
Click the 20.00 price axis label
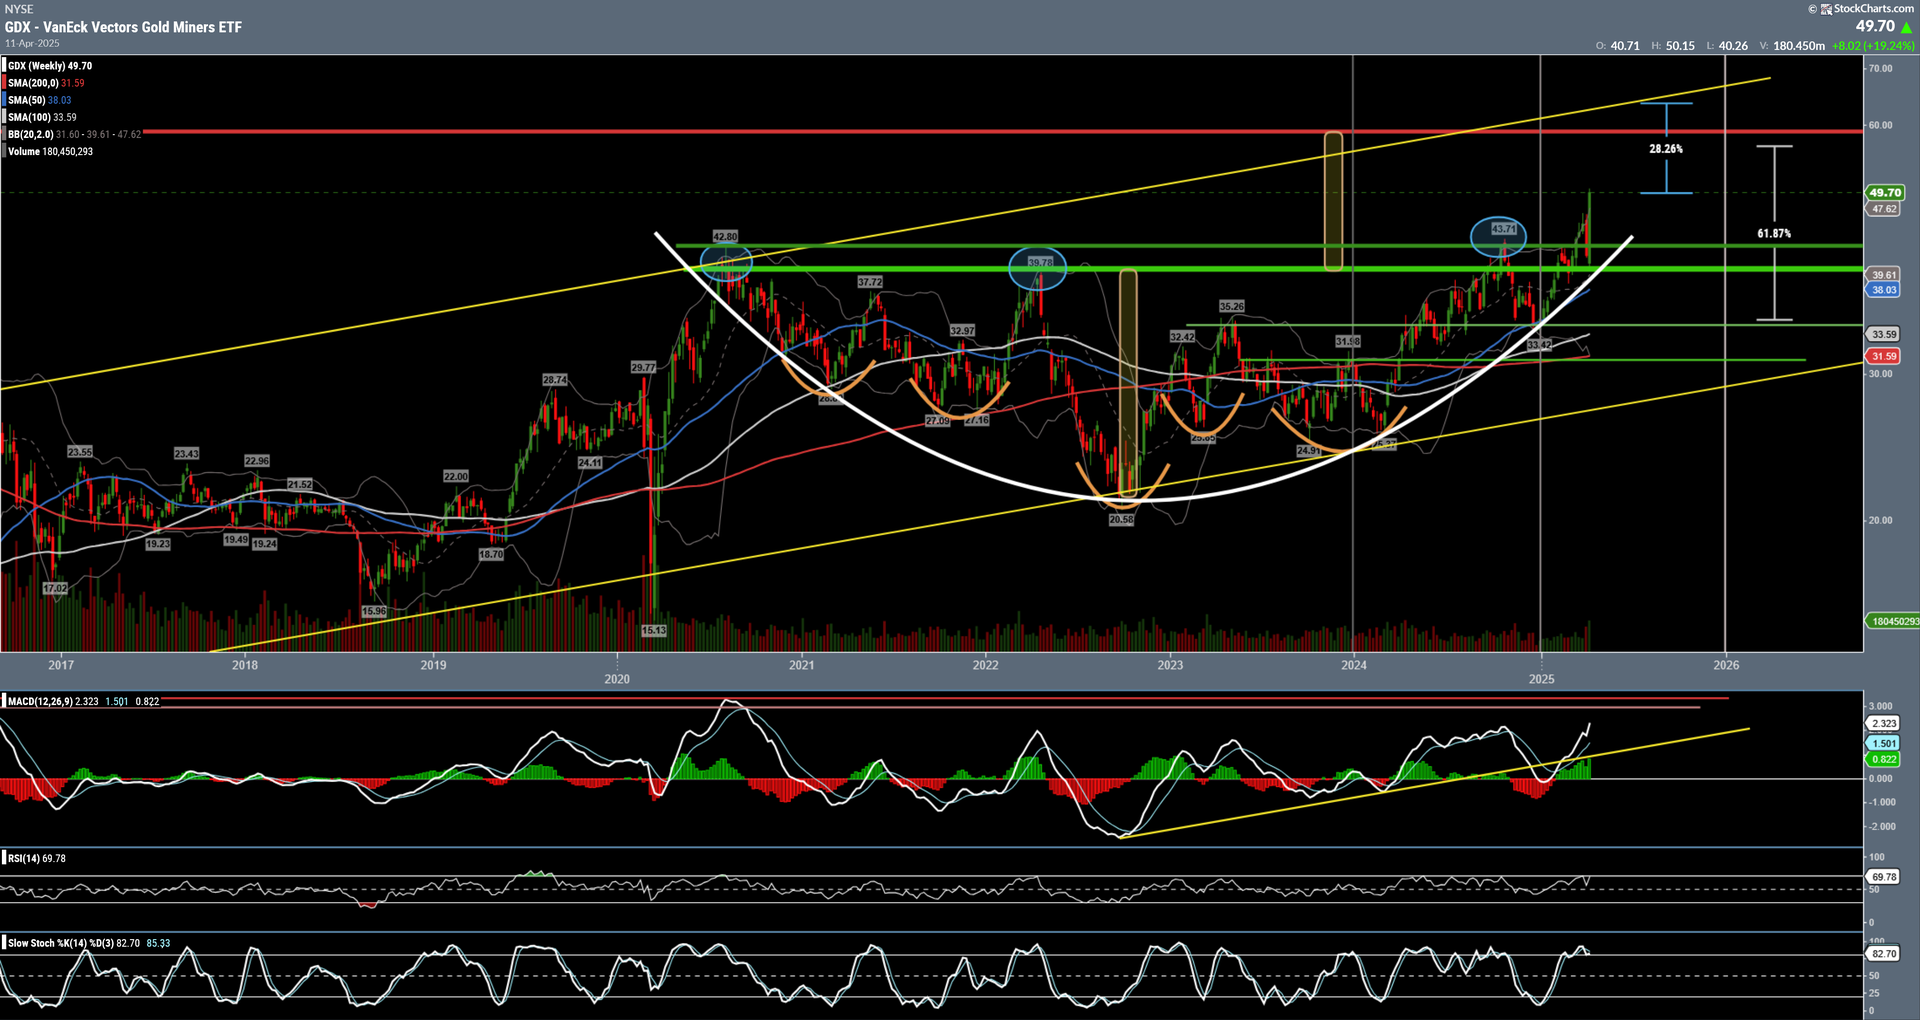coord(1881,520)
